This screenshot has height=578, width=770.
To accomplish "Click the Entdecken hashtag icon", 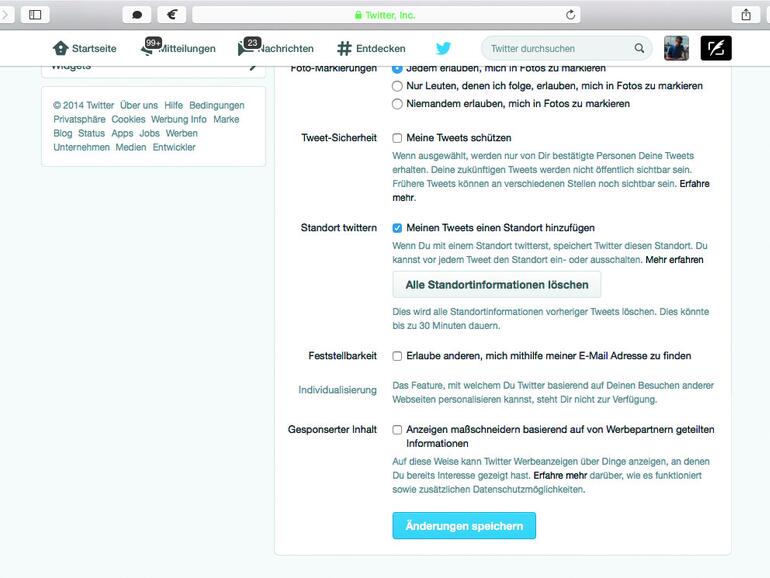I will click(344, 48).
